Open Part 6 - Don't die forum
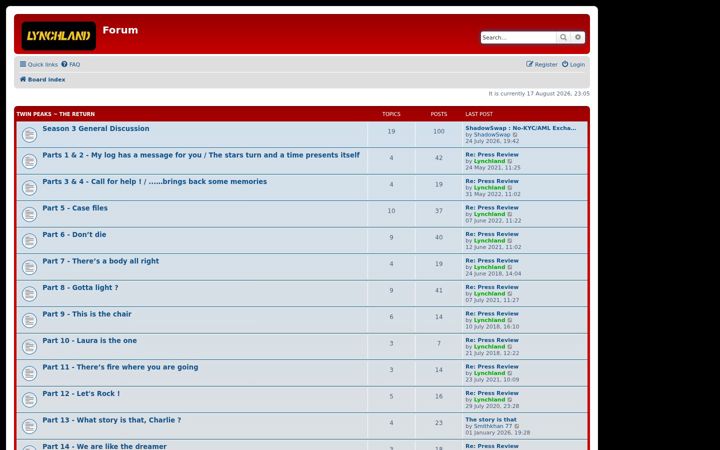Image resolution: width=720 pixels, height=450 pixels. tap(74, 235)
